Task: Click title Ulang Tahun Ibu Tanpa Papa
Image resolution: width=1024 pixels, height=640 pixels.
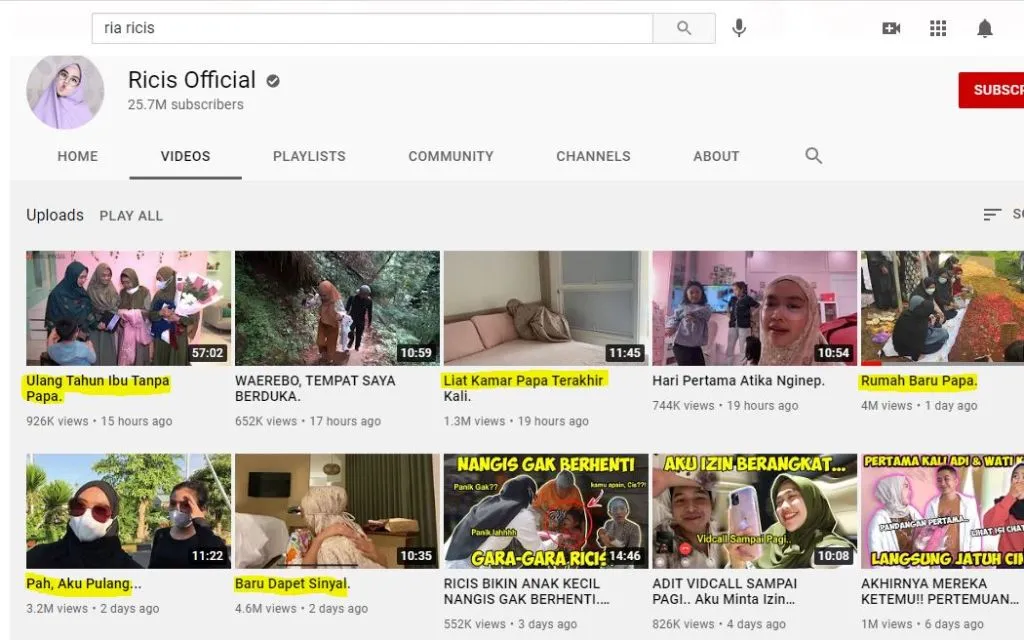Action: (98, 388)
